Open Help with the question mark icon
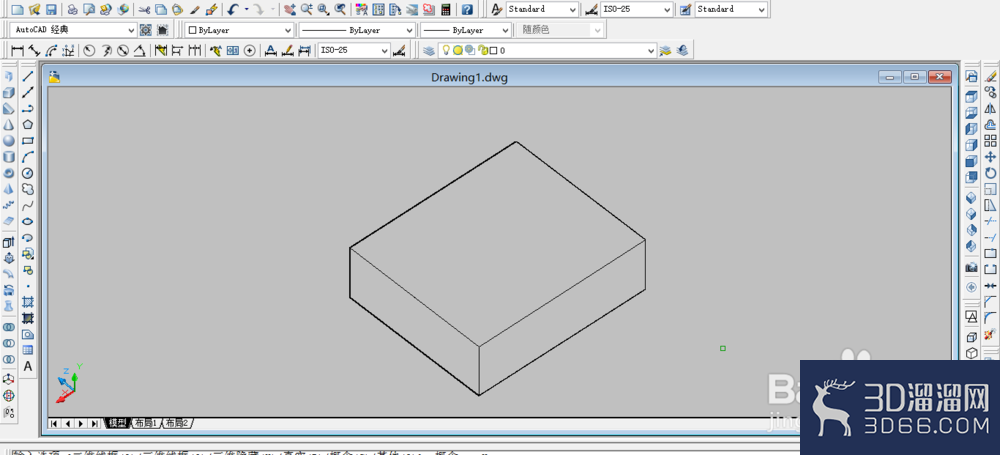The width and height of the screenshot is (1000, 455). coord(467,10)
